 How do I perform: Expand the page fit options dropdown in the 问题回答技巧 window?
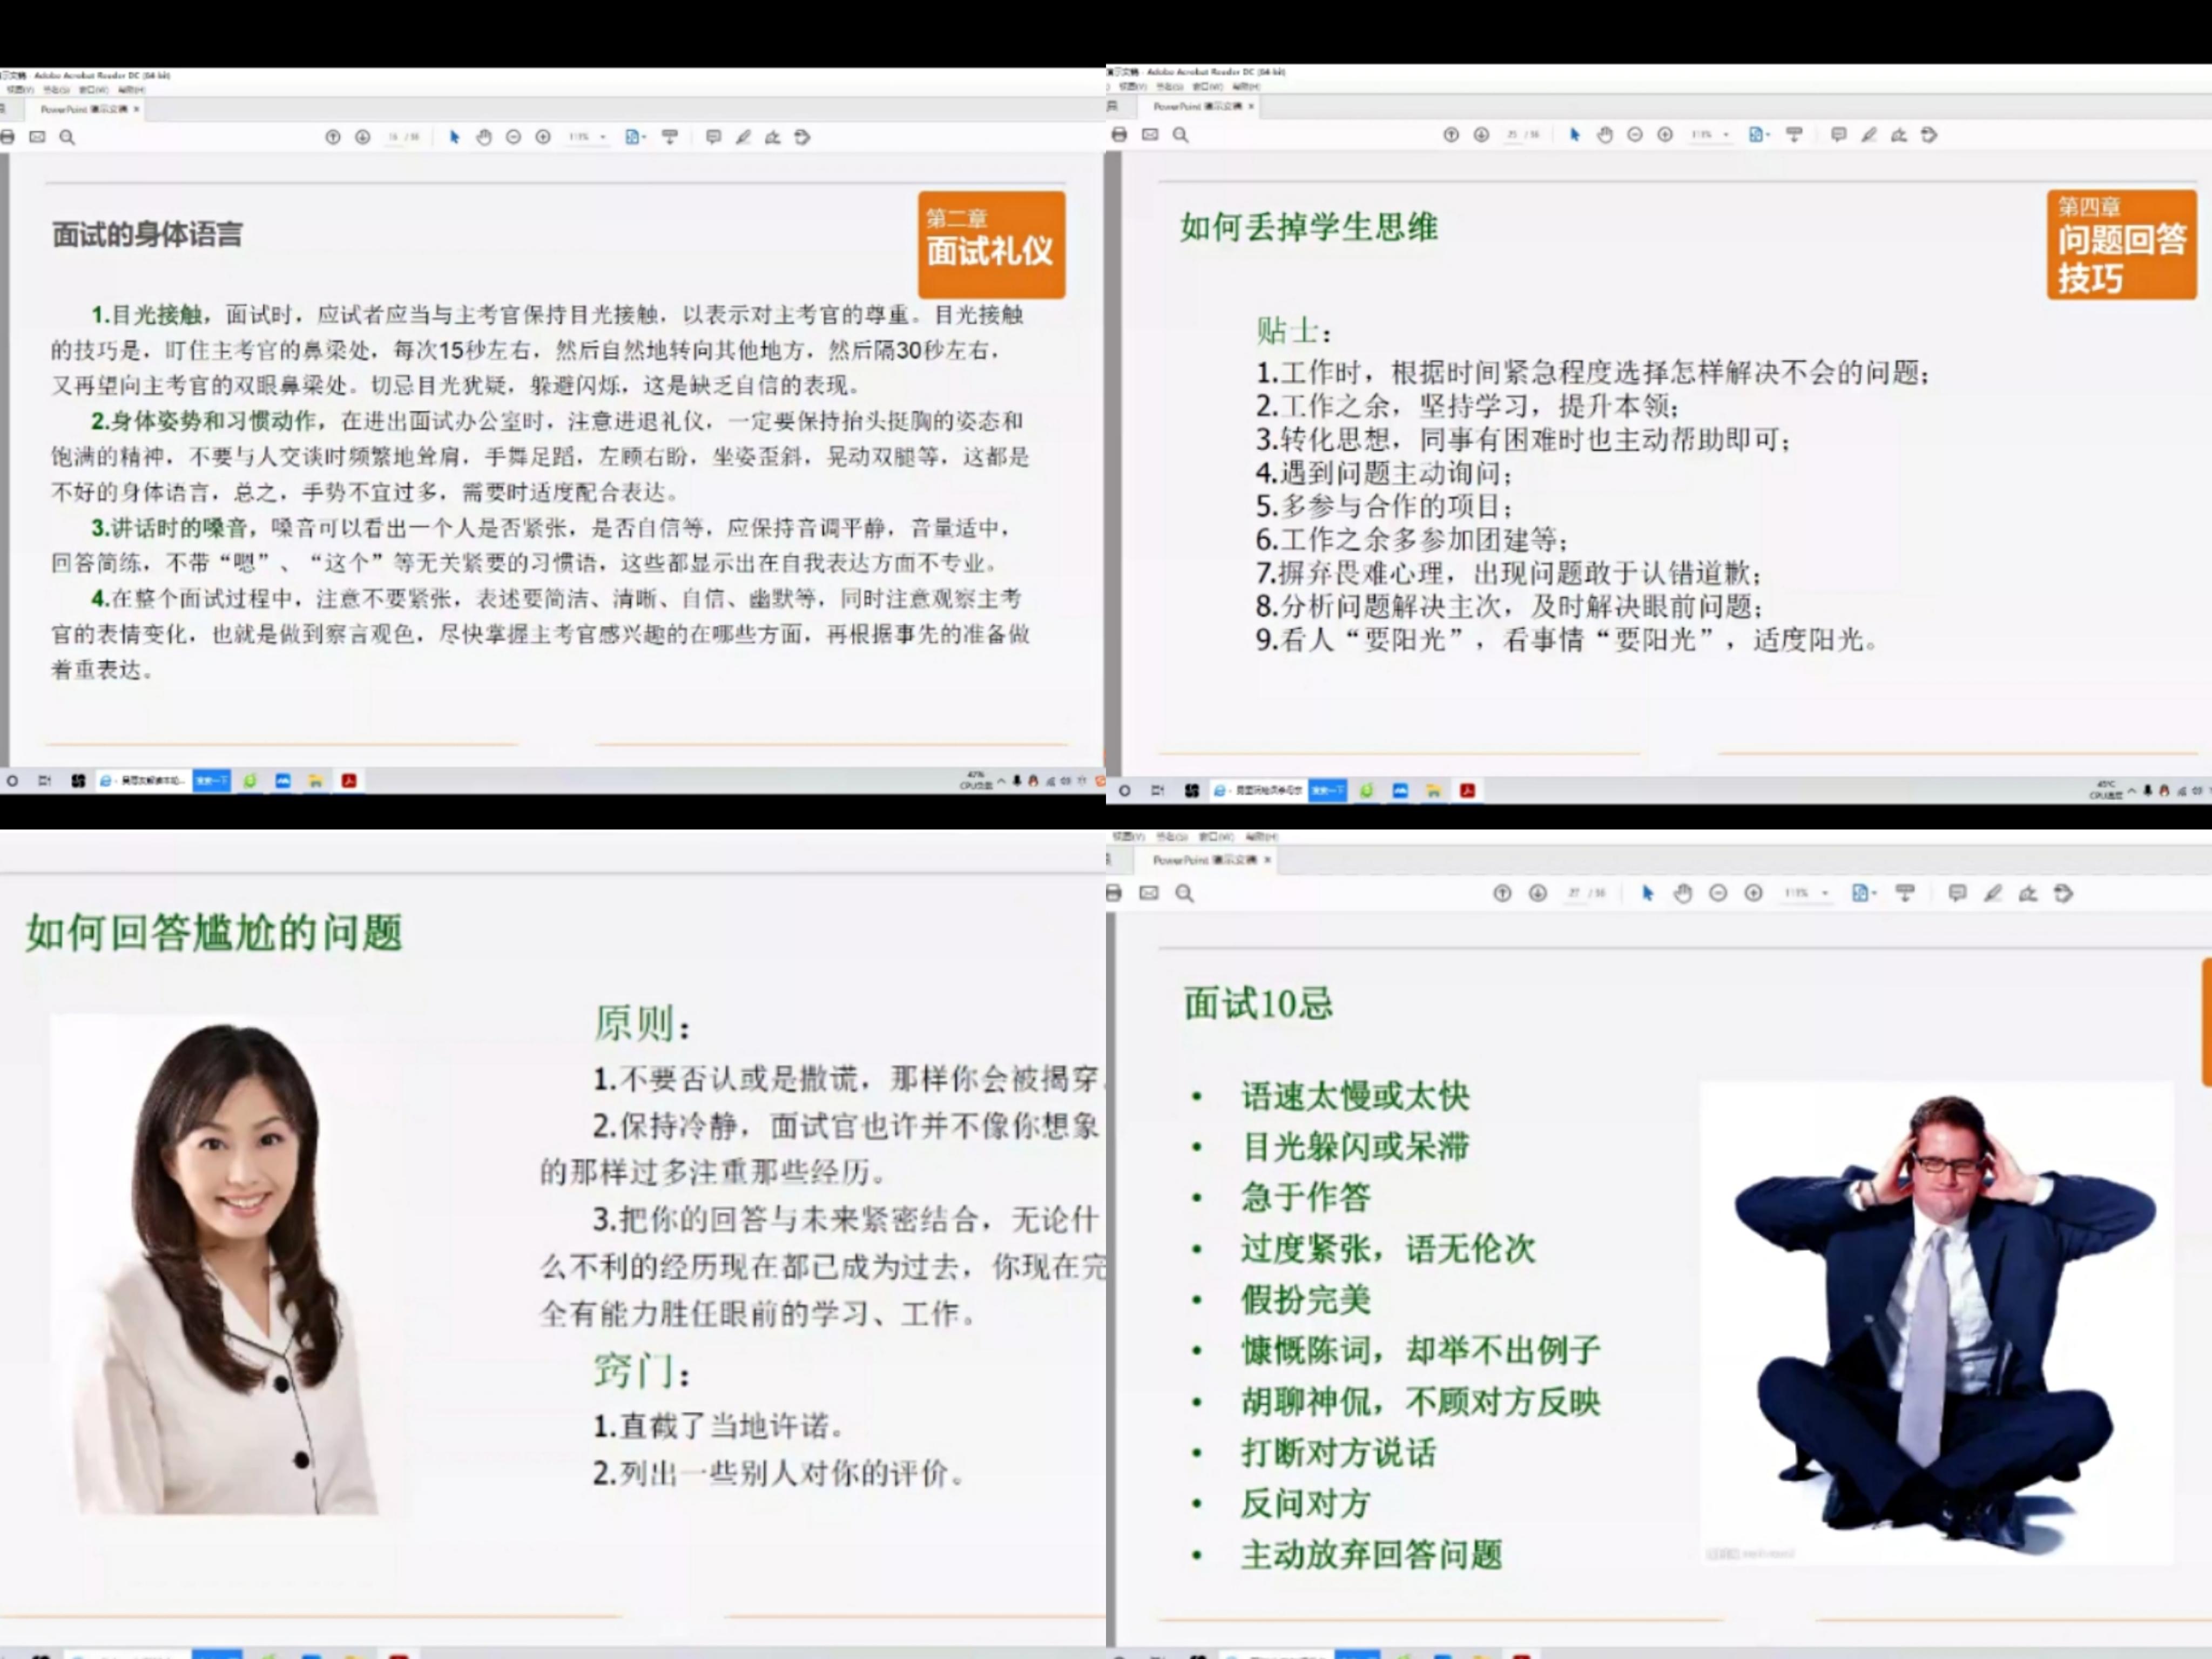pyautogui.click(x=1767, y=135)
